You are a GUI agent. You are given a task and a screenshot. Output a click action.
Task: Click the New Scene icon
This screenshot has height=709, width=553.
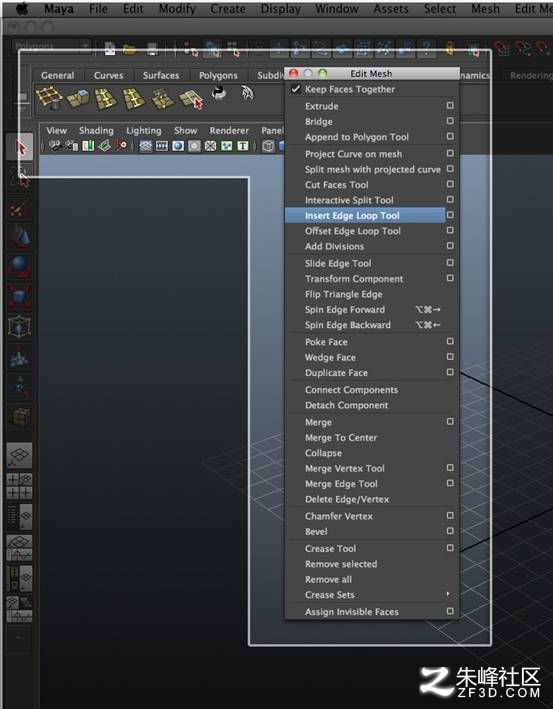click(109, 49)
